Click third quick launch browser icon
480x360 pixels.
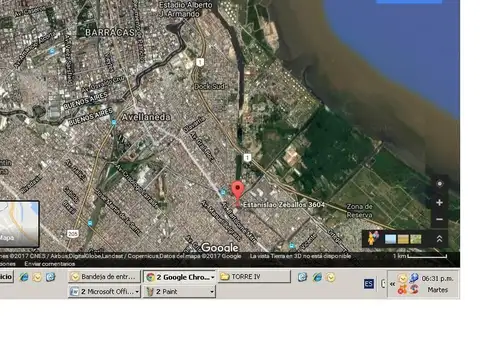[x=50, y=277]
